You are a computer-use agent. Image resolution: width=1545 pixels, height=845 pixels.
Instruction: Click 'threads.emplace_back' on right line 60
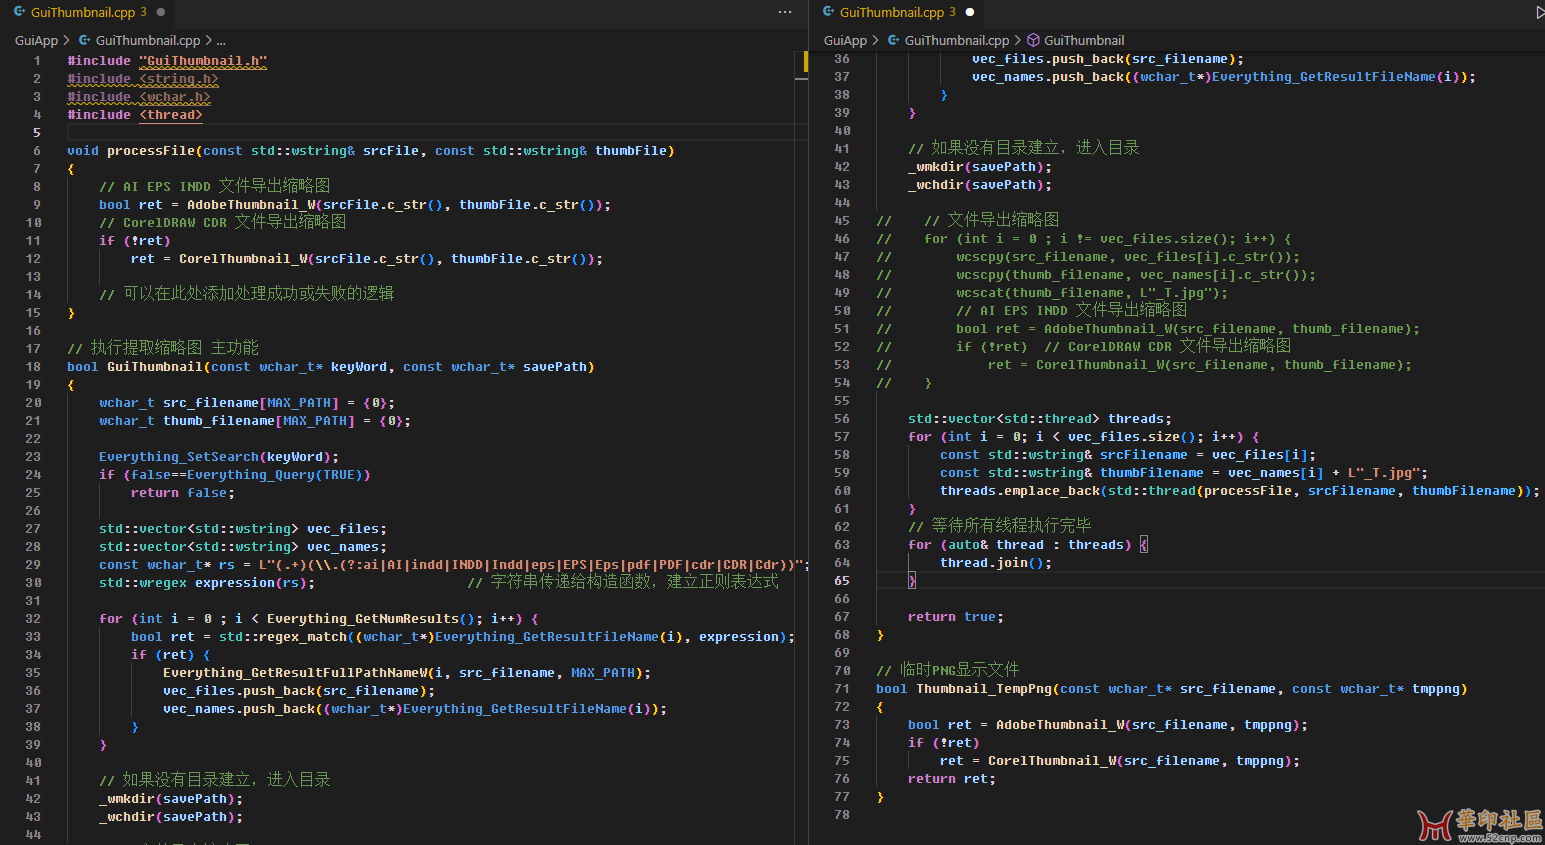click(x=1020, y=491)
